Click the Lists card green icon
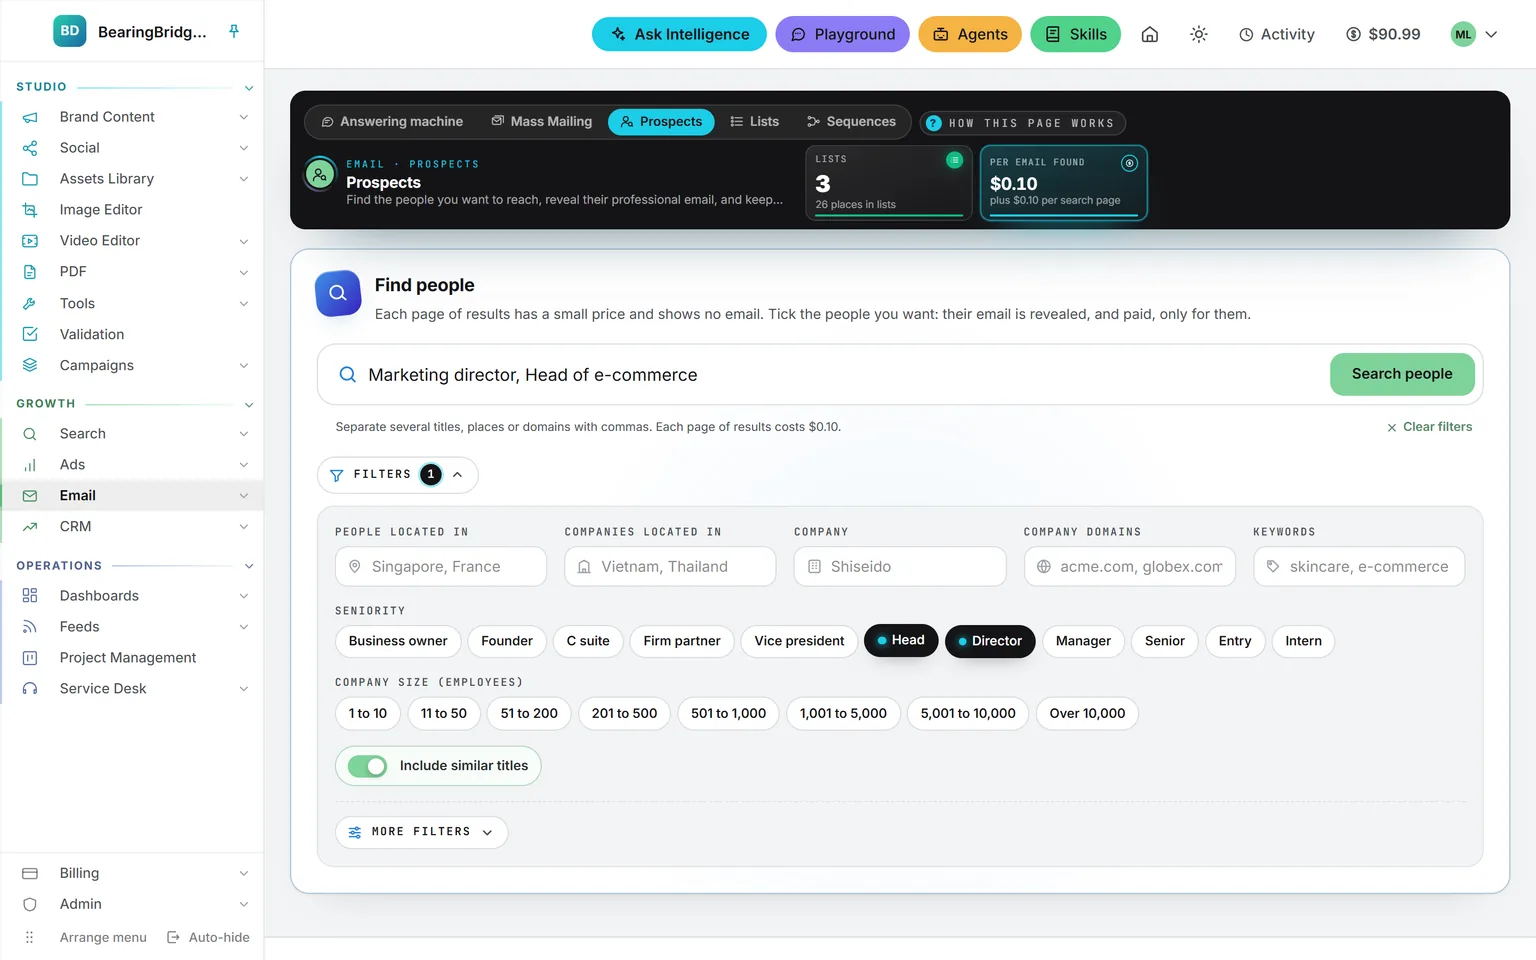 tap(954, 160)
